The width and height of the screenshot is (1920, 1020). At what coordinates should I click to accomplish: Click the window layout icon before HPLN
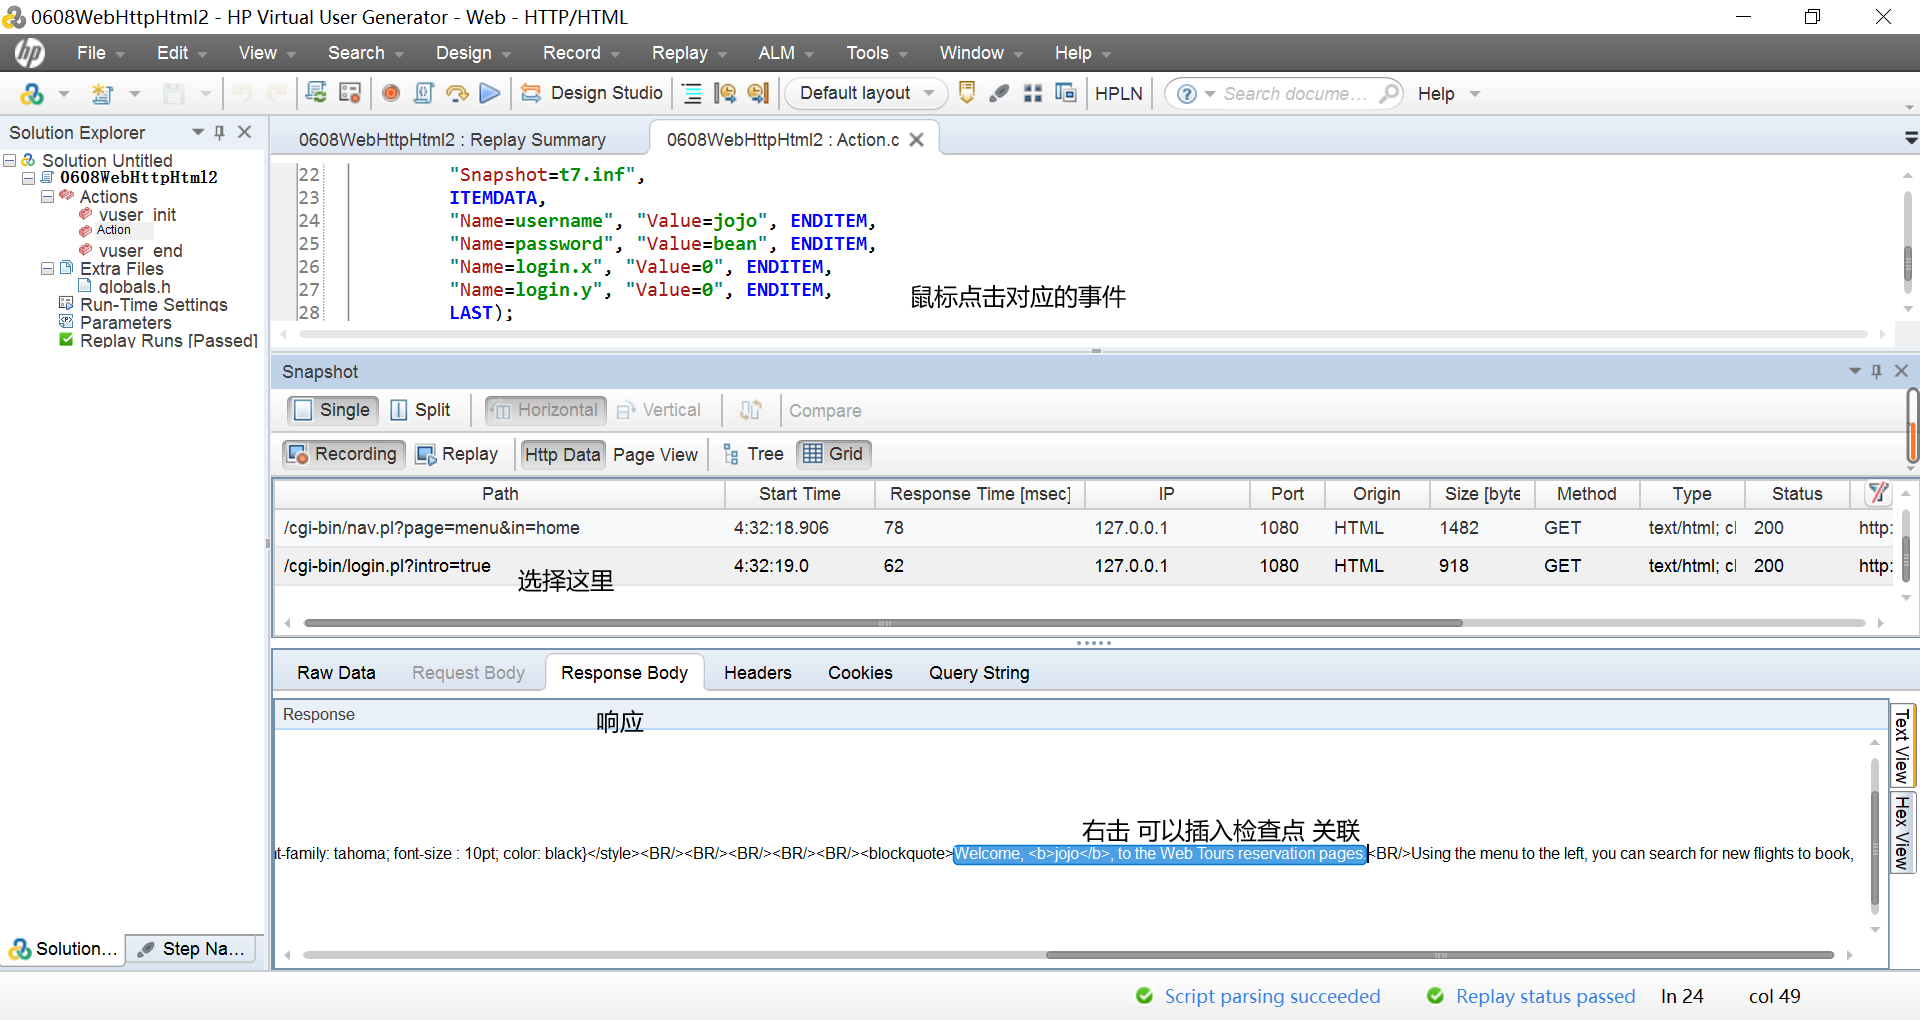1066,93
